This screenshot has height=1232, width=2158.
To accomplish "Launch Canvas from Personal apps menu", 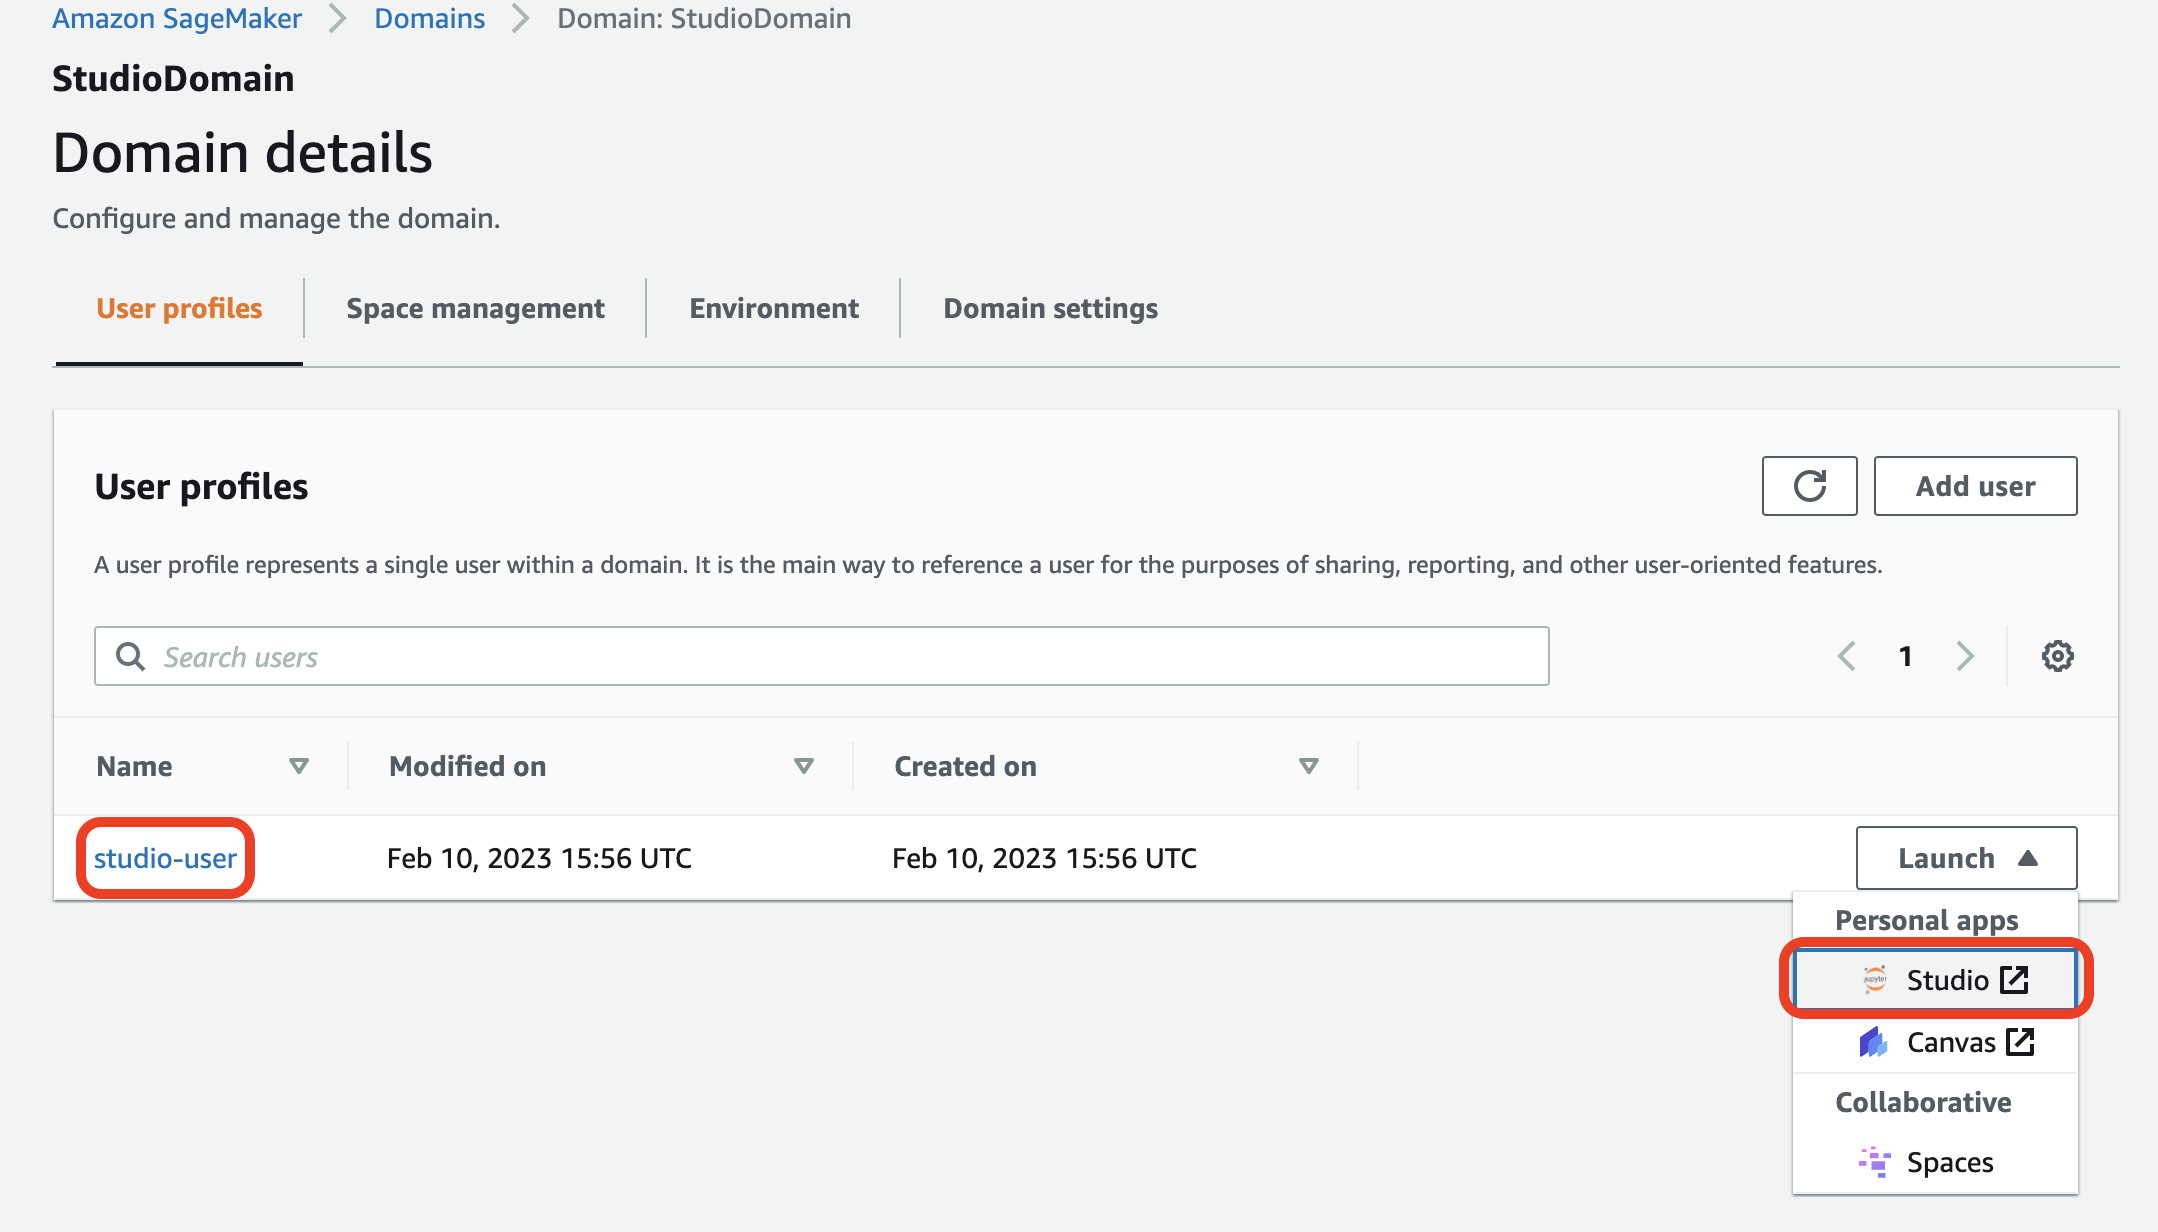I will pyautogui.click(x=1936, y=1042).
